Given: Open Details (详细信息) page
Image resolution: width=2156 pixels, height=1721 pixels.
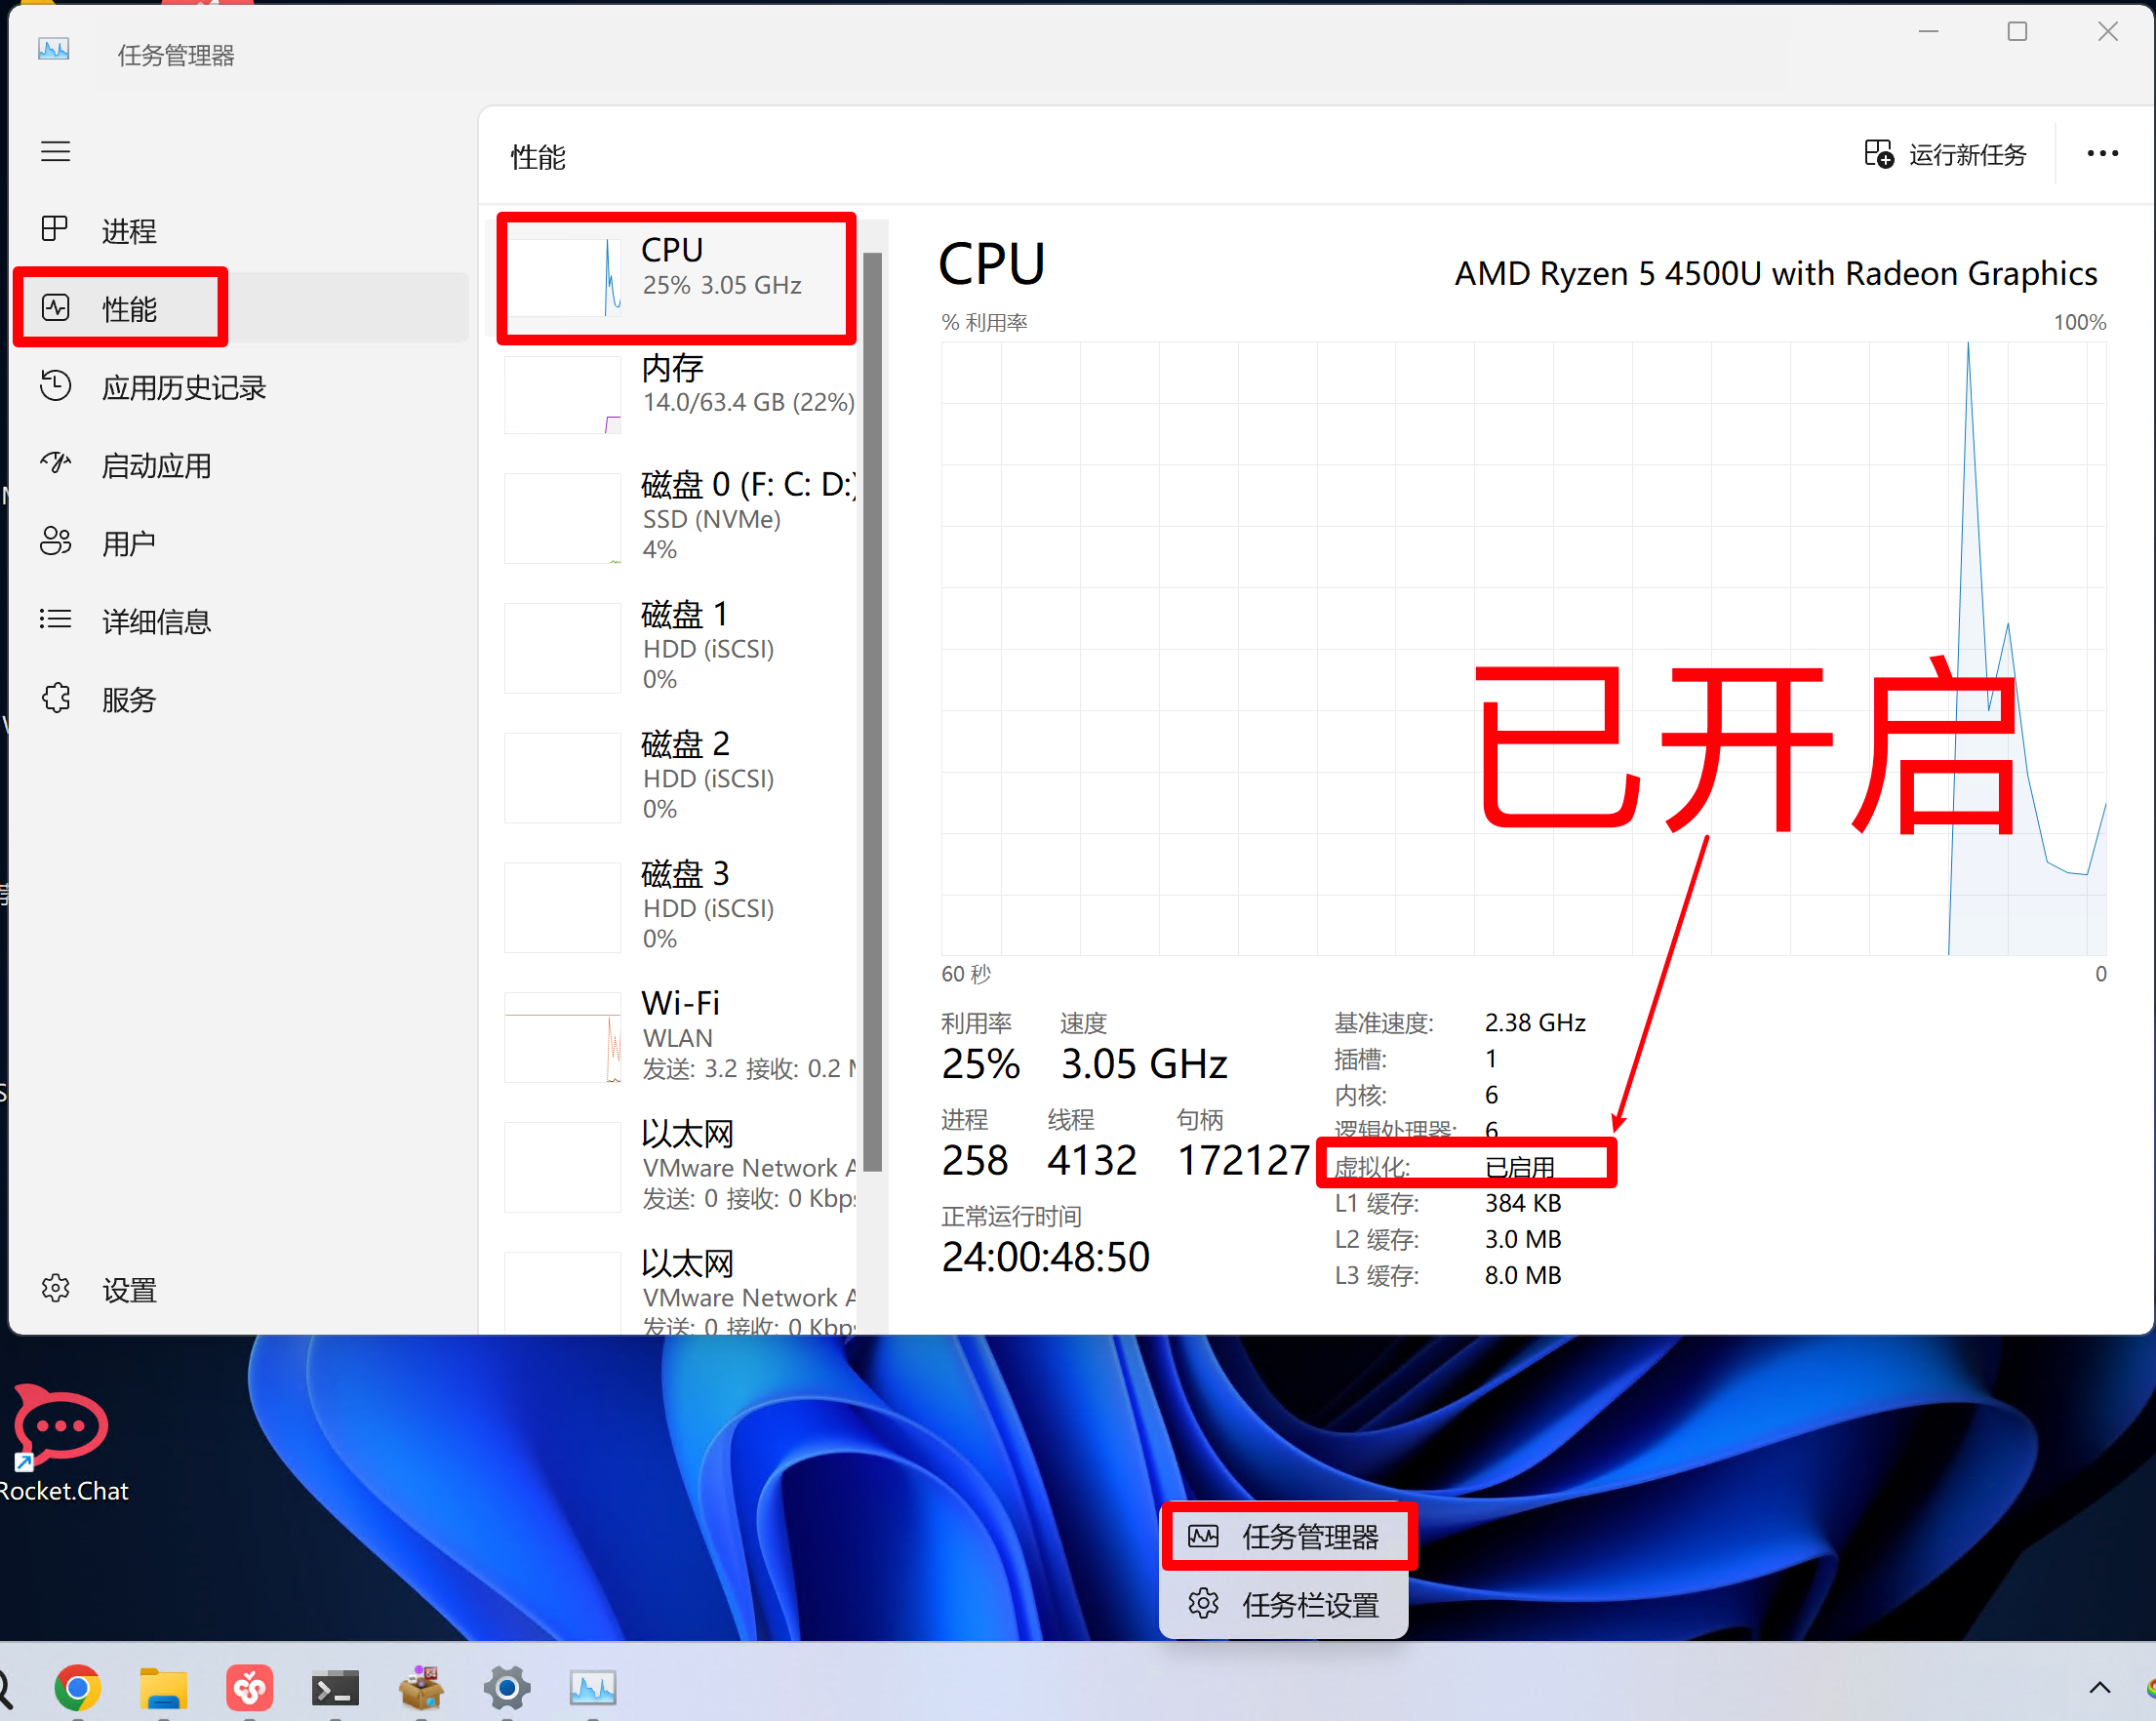Looking at the screenshot, I should 155,622.
